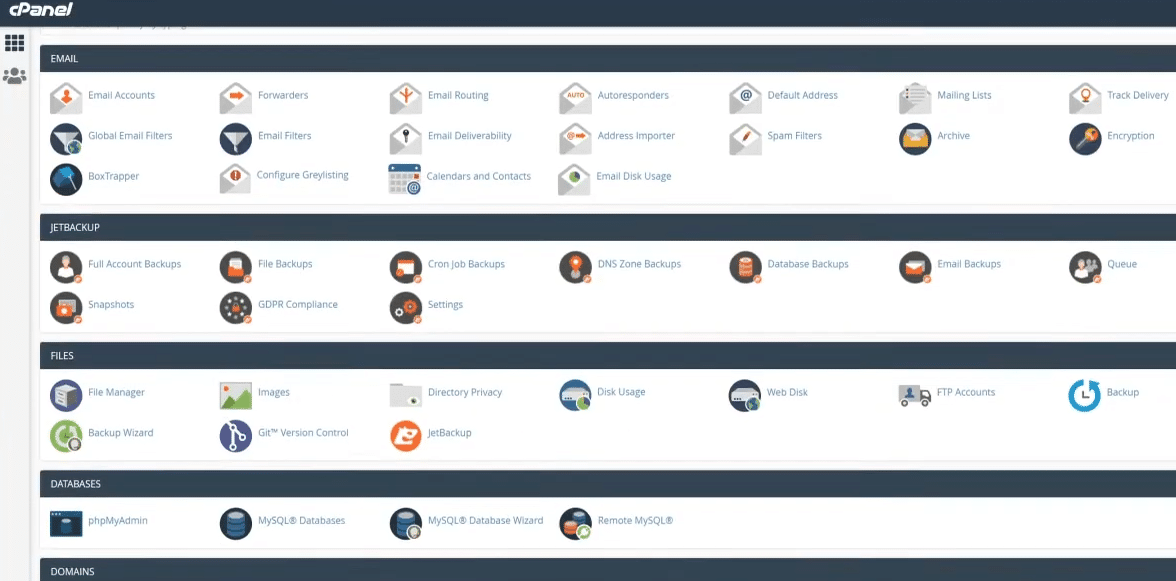Collapse the EMAIL section header
Viewport: 1176px width, 581px height.
click(608, 58)
